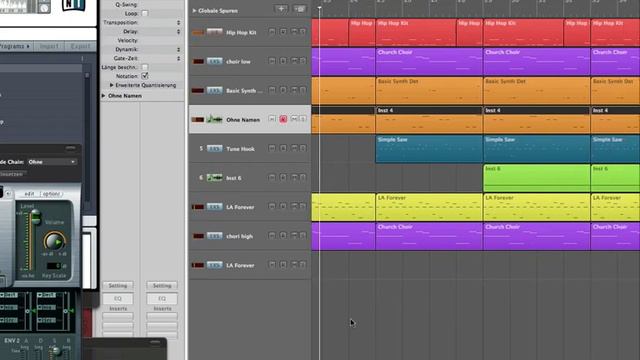Click the right channel strip Setting button
This screenshot has height=360, width=640.
tap(162, 286)
